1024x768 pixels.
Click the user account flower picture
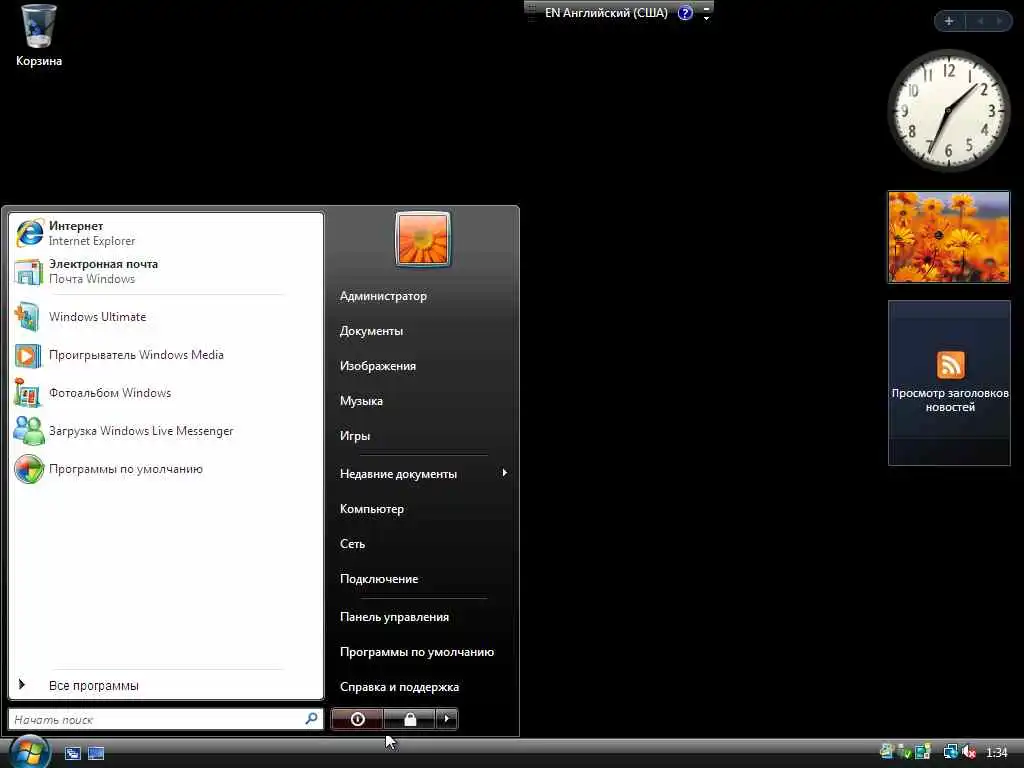[423, 238]
